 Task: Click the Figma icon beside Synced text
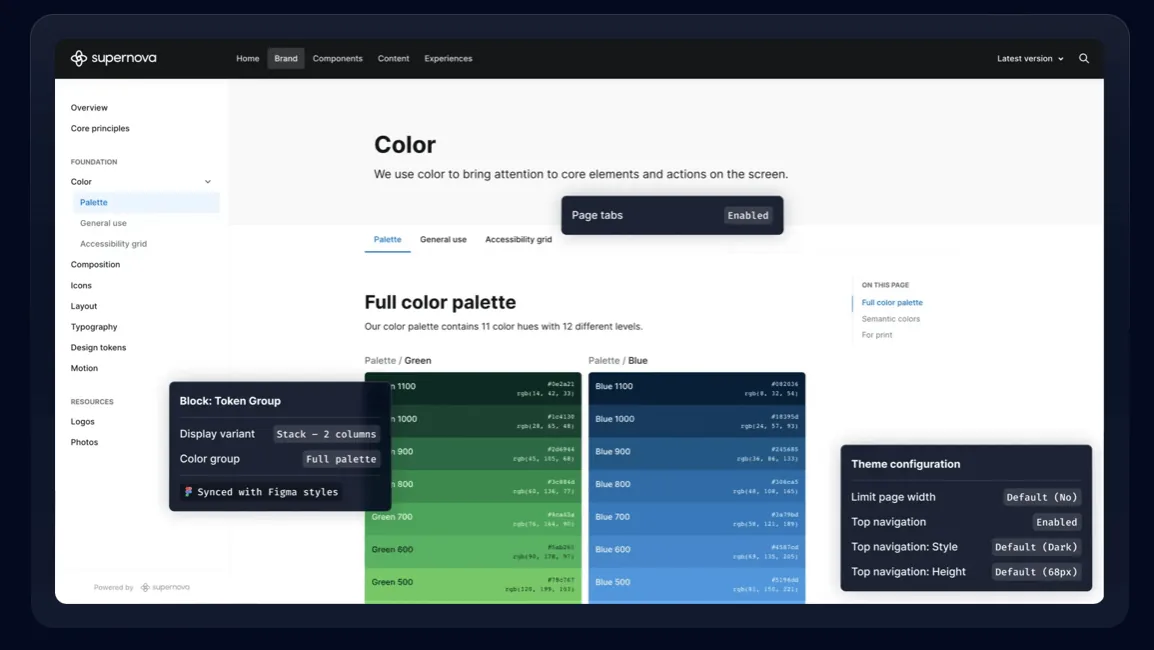coord(188,492)
